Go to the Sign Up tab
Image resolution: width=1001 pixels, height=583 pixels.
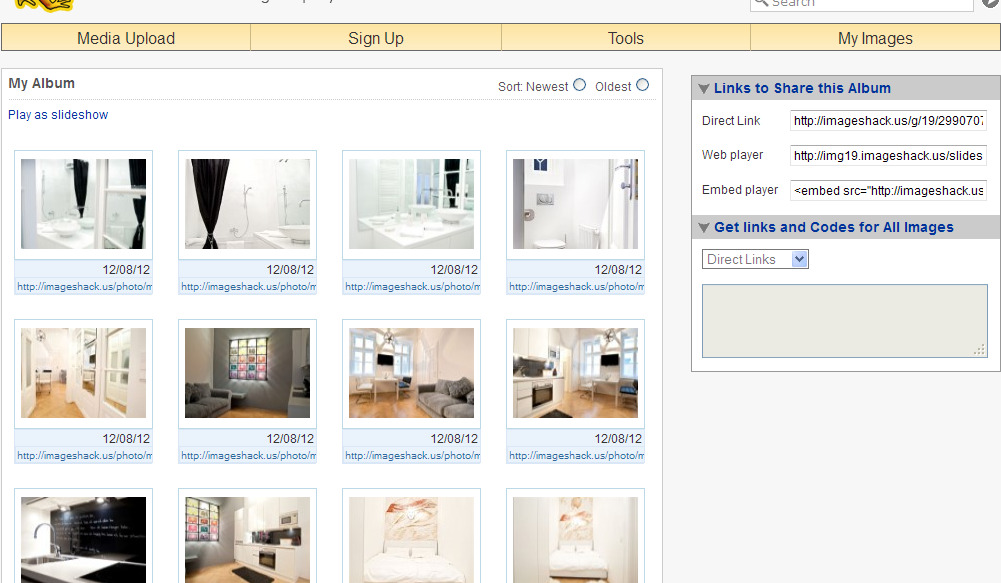[x=375, y=38]
